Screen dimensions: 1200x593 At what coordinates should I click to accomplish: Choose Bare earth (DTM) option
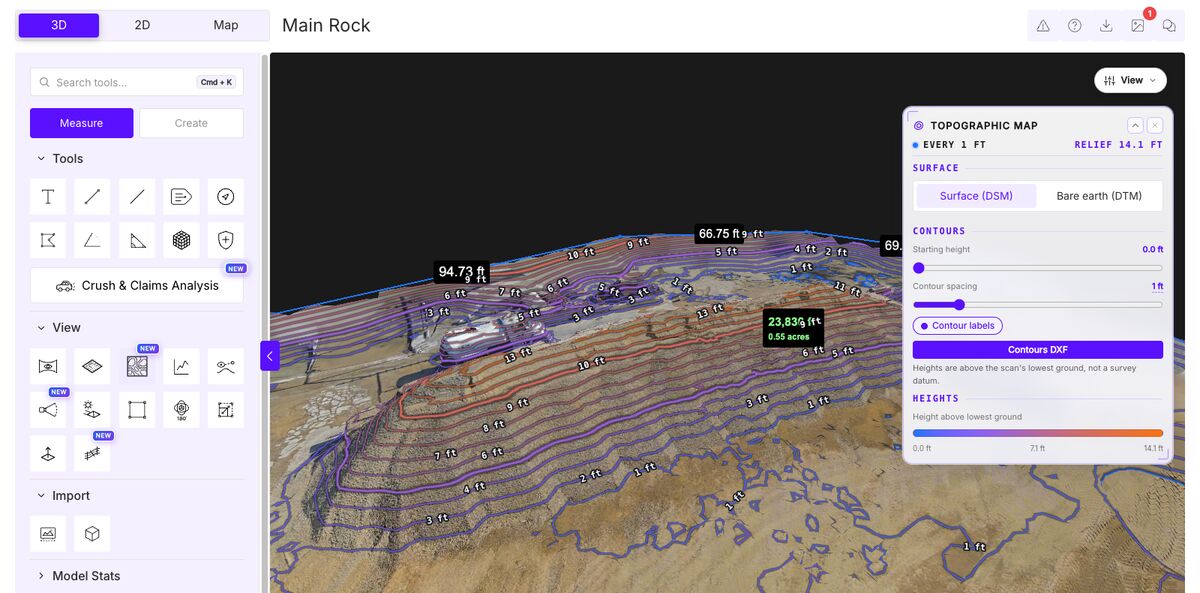click(x=1099, y=196)
